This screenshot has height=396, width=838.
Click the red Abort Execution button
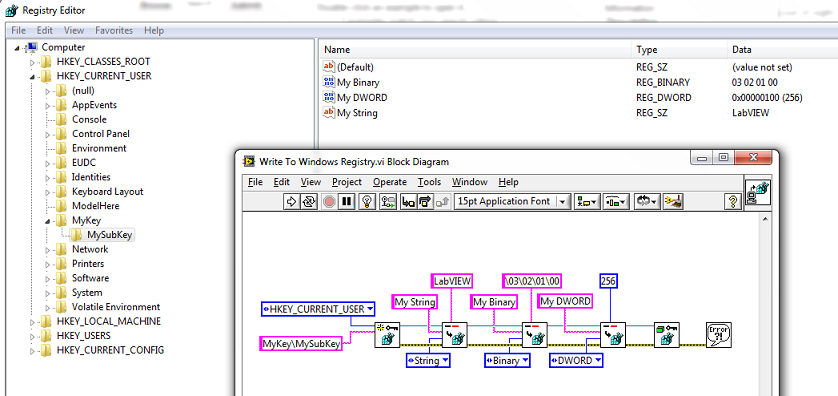point(329,201)
